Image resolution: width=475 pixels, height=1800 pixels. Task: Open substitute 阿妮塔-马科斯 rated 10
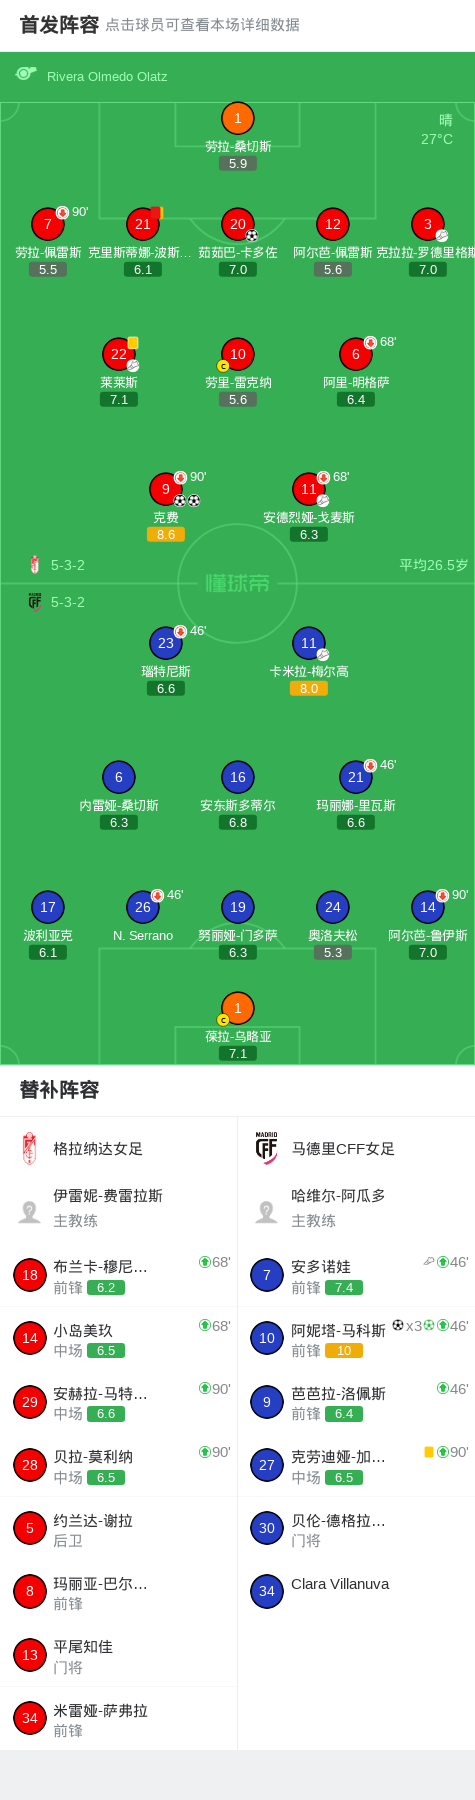pyautogui.click(x=356, y=1338)
